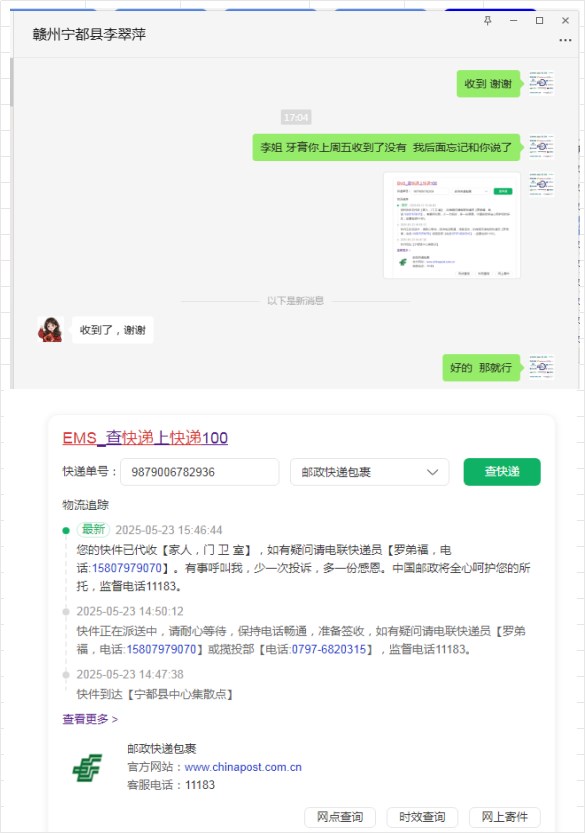
Task: Click the tracking number input field
Action: coord(200,472)
